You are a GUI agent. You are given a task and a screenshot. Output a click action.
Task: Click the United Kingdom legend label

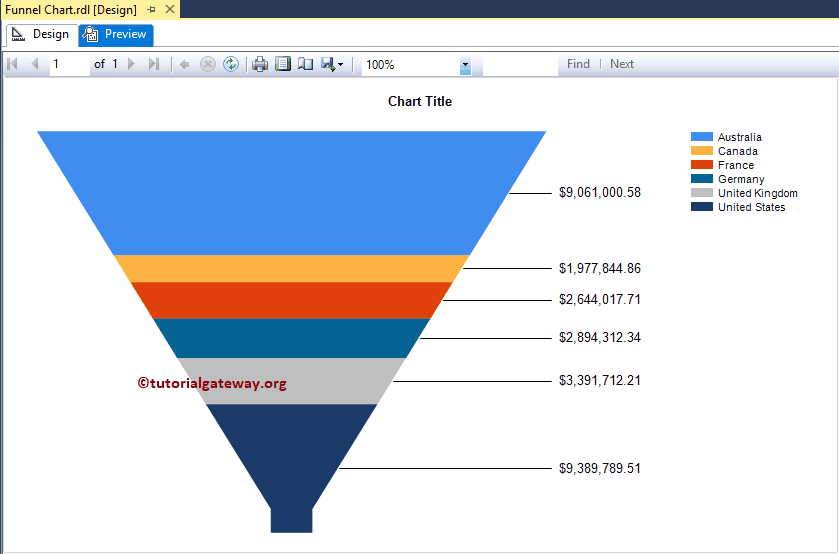(758, 193)
